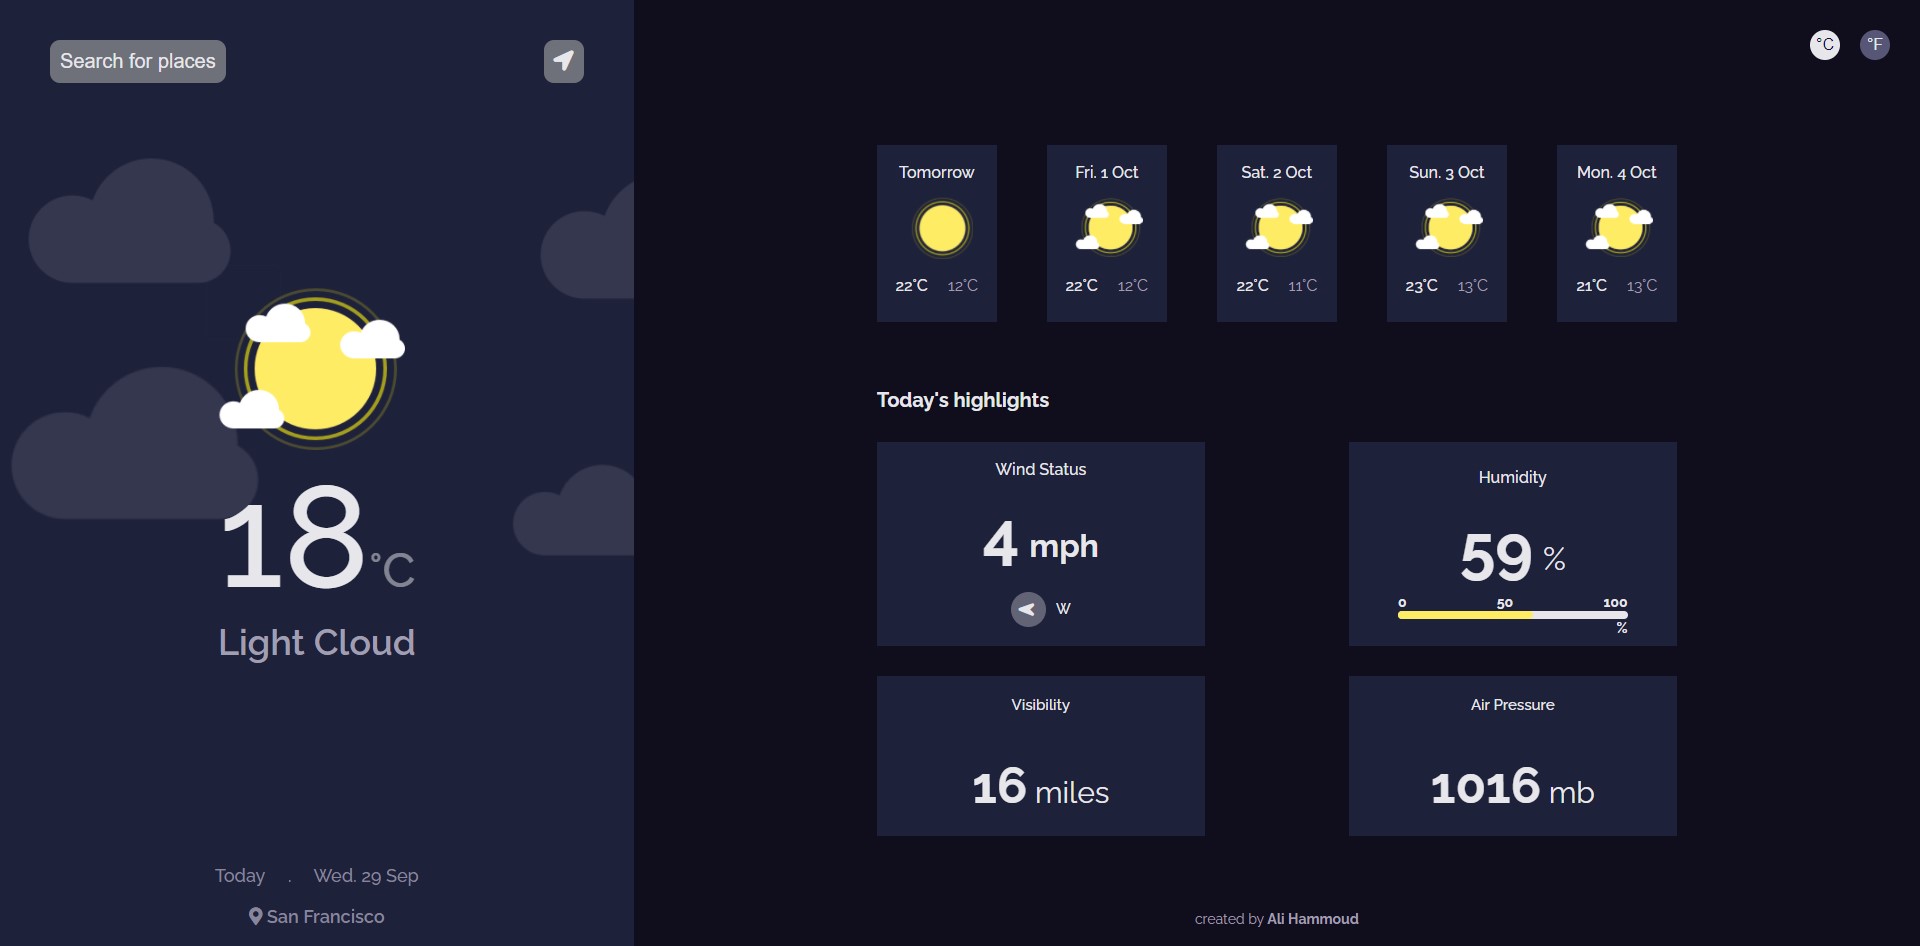
Task: Select the Wed. 29 Sep label
Action: tap(364, 875)
